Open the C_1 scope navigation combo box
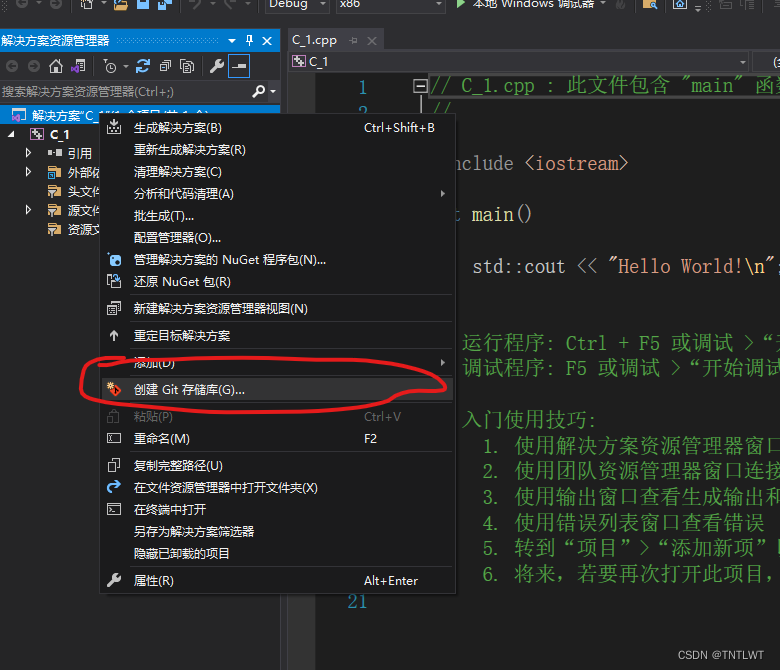Screen dimensions: 780x670 (x=519, y=62)
